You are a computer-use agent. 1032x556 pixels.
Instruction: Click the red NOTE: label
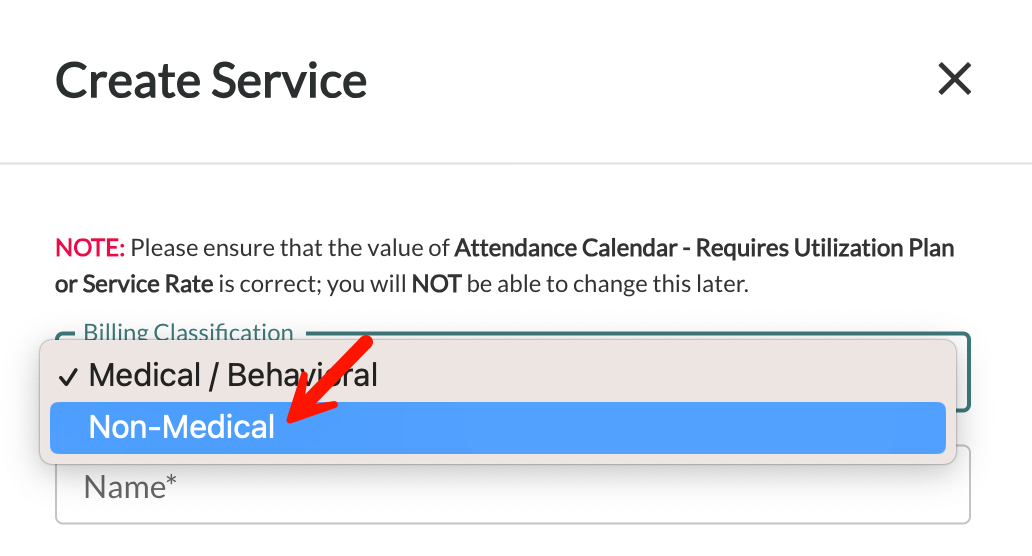(90, 248)
